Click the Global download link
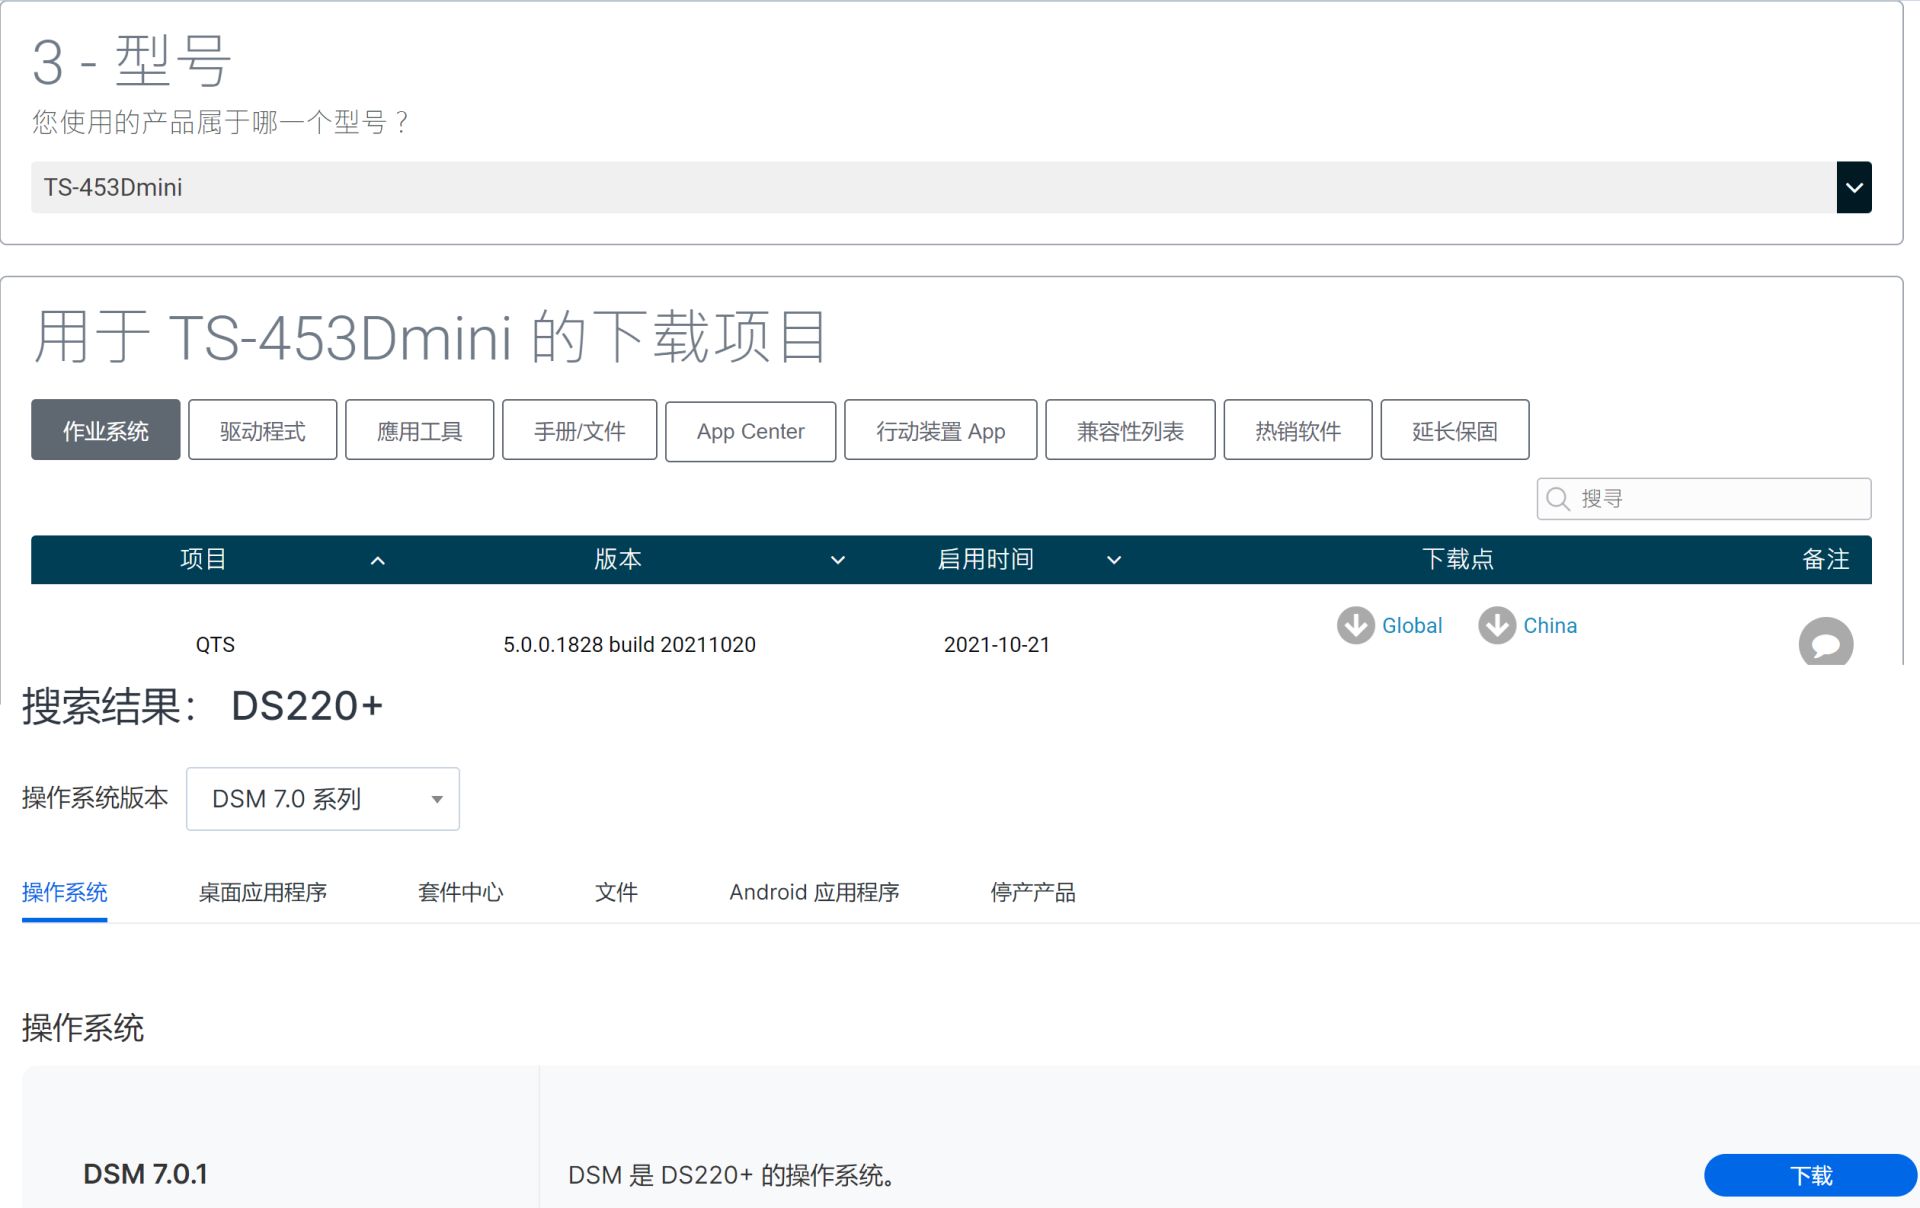The width and height of the screenshot is (1920, 1208). click(1412, 626)
